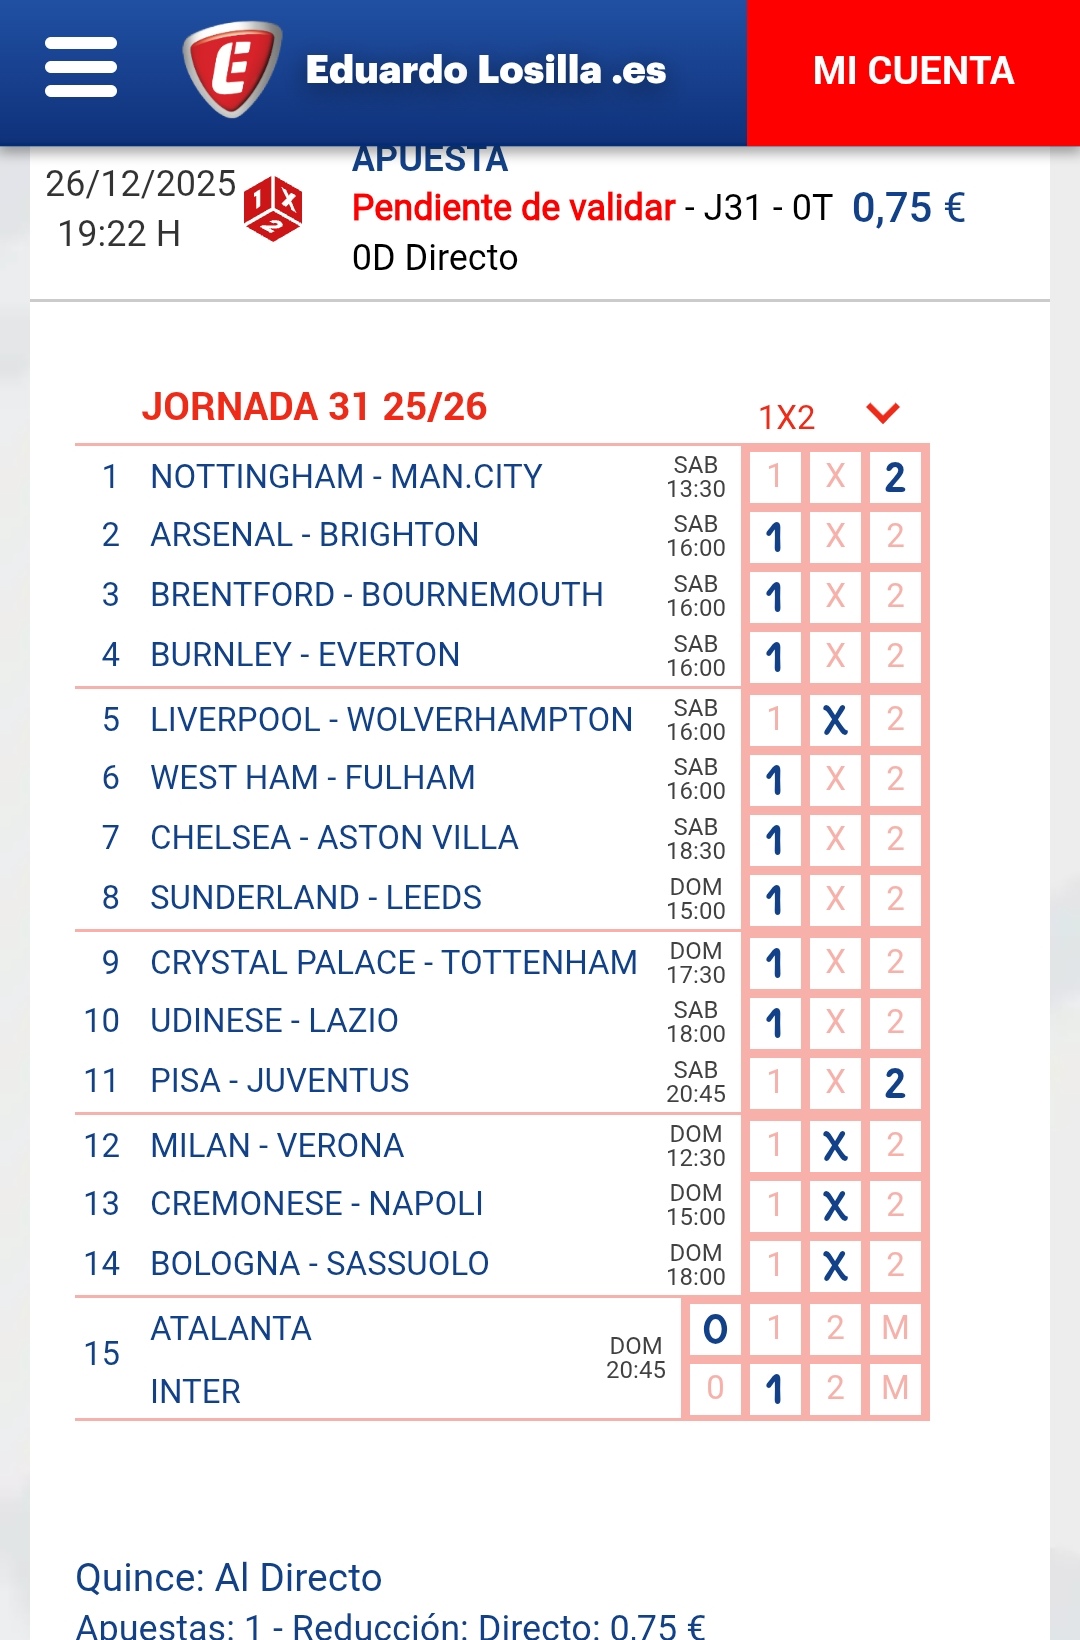Select 1 for Chelsea - Aston Villa

[x=774, y=840]
